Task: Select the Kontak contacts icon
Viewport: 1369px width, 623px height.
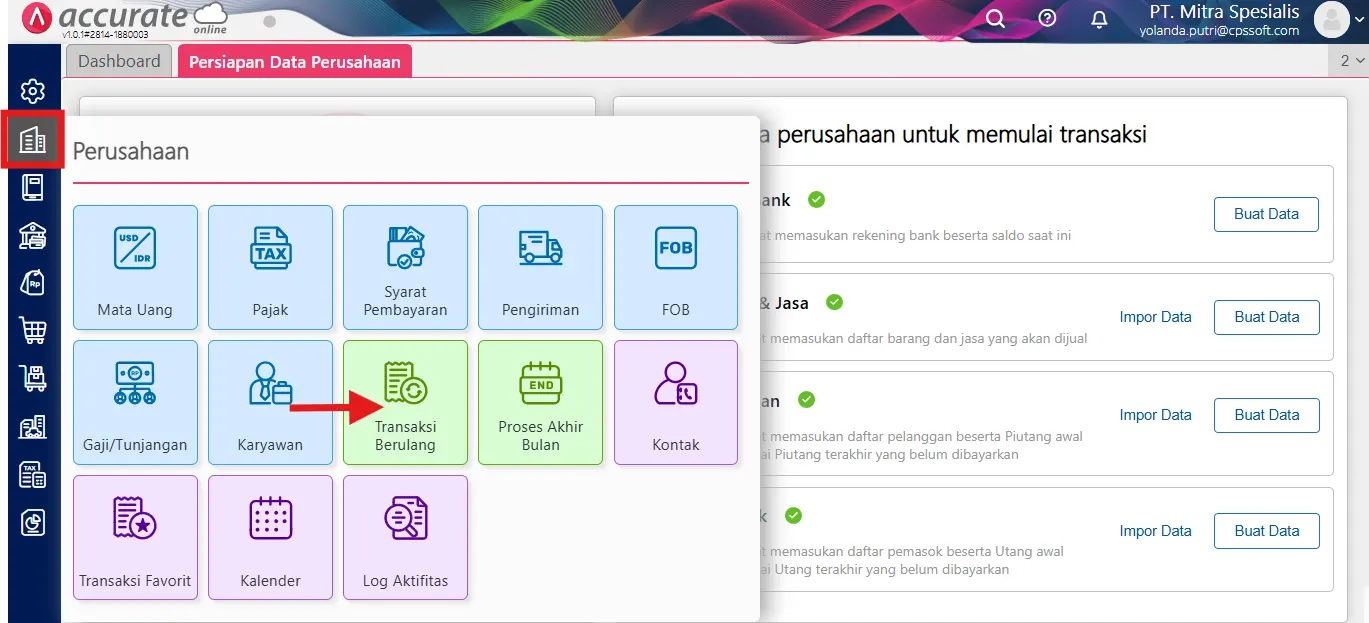Action: click(x=675, y=402)
